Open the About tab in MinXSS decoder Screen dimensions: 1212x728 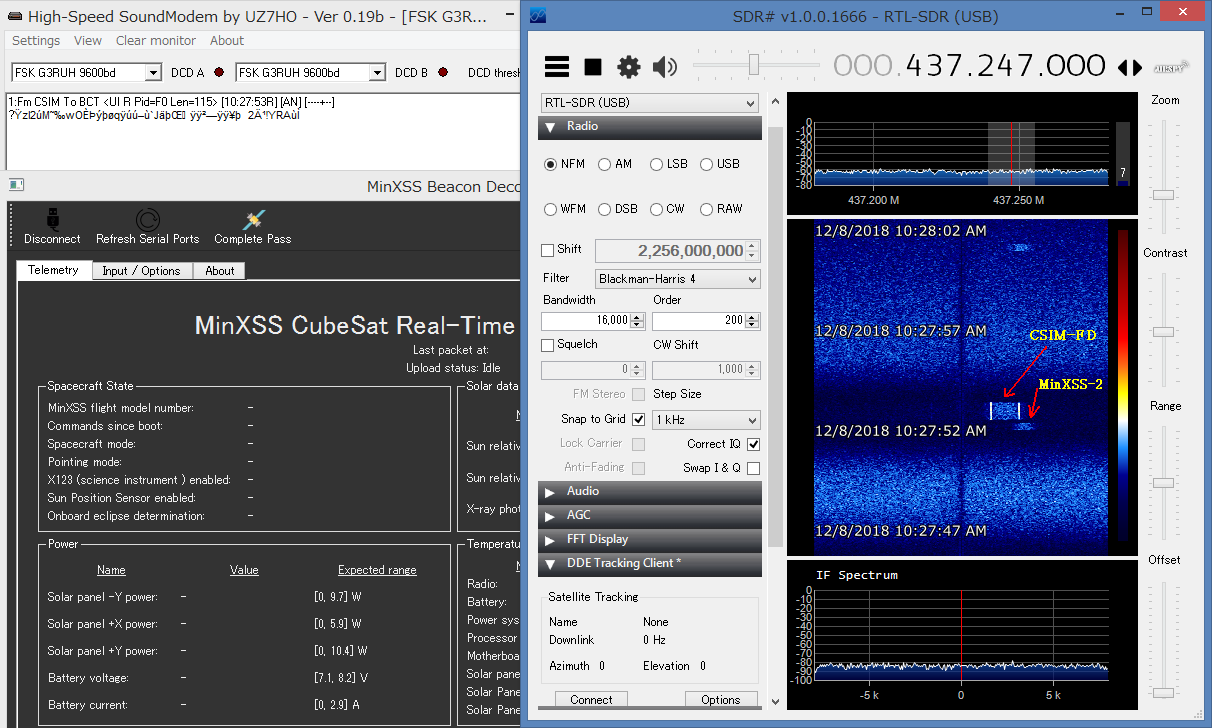220,271
